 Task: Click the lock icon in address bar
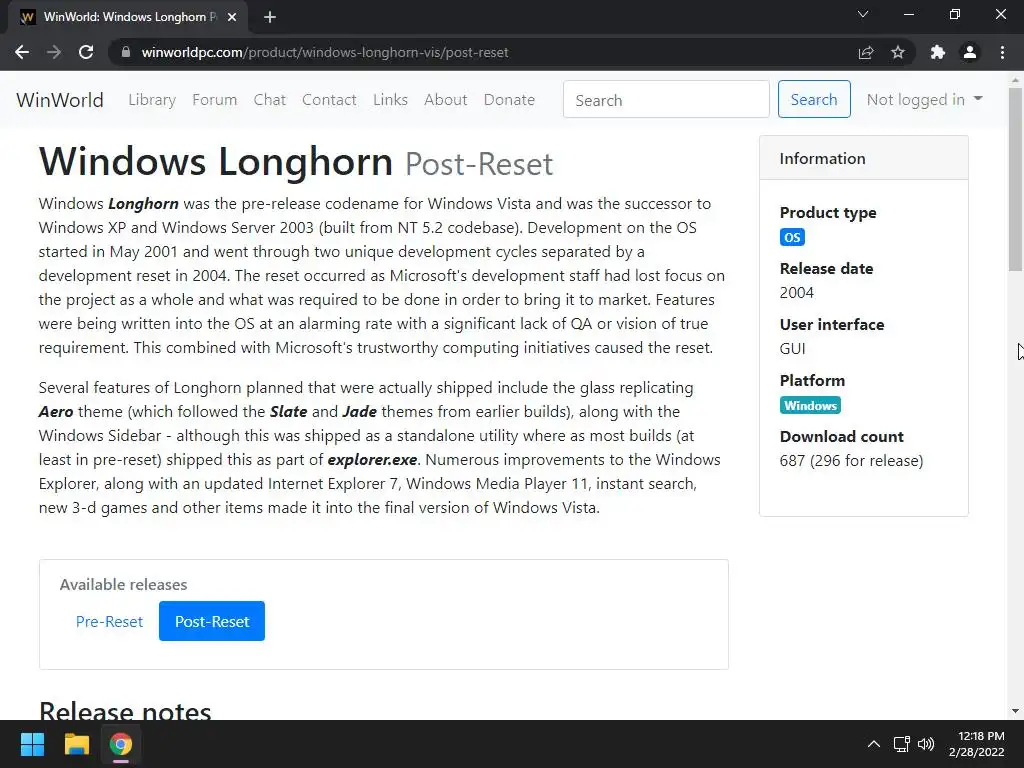(x=126, y=52)
